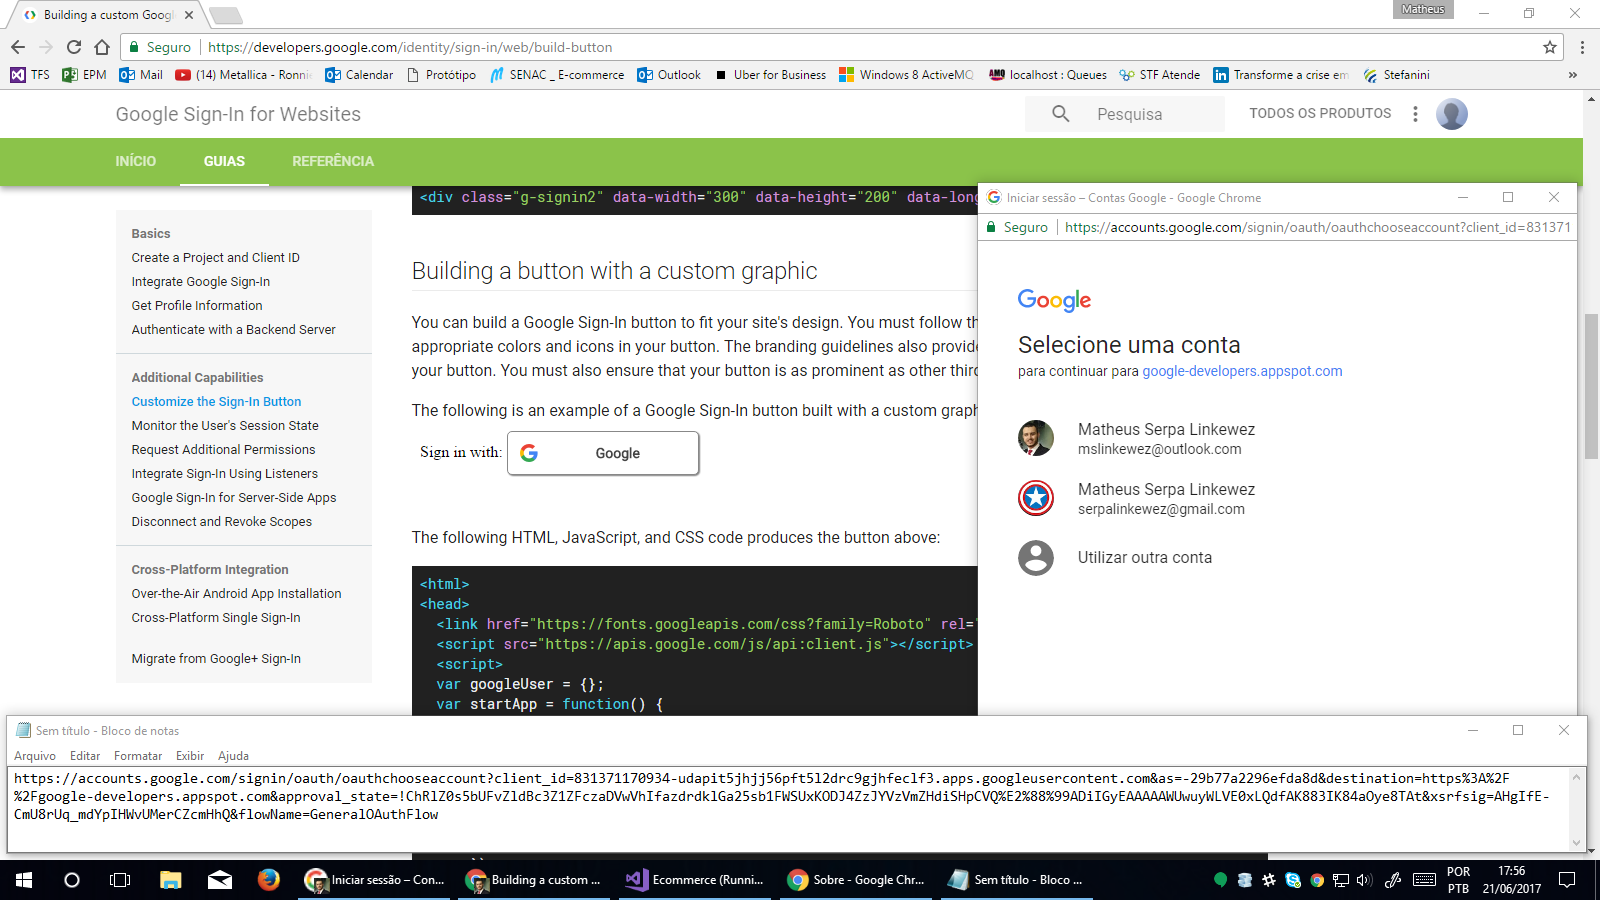The width and height of the screenshot is (1600, 900).
Task: Click the "Seguro" padlock icon in address bar
Action: [x=133, y=46]
